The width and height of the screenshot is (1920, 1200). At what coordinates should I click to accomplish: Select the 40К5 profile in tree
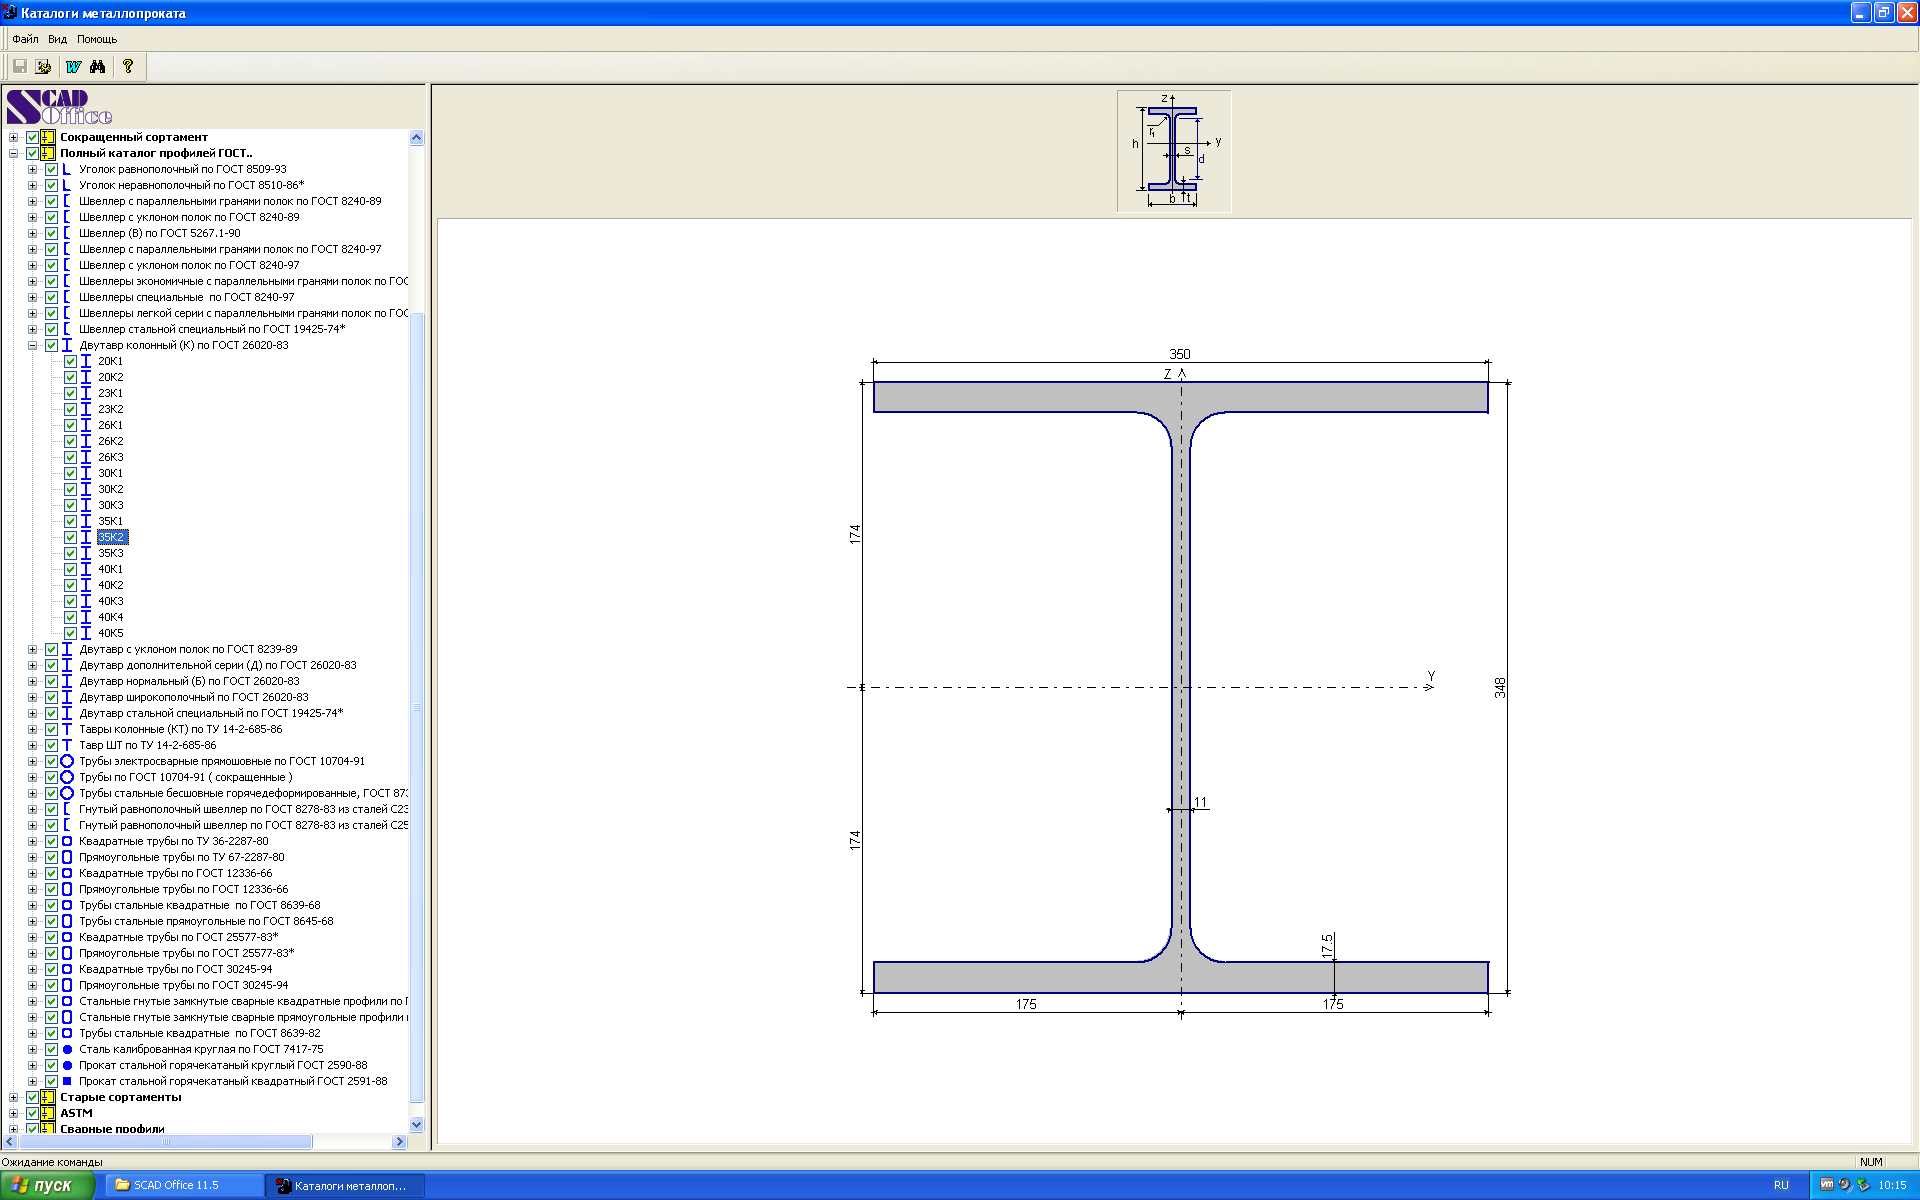click(110, 633)
